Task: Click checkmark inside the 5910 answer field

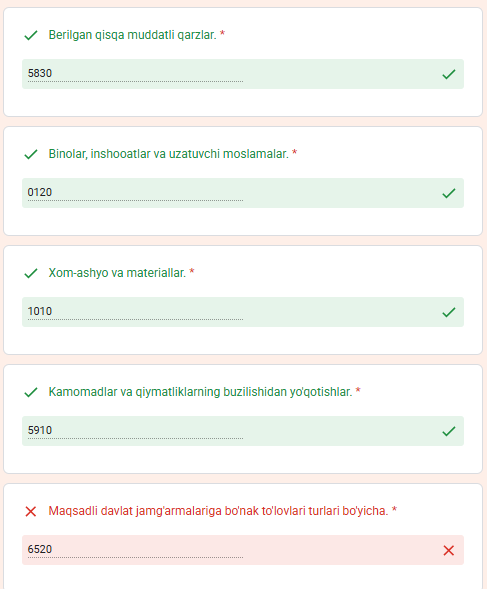Action: [449, 431]
